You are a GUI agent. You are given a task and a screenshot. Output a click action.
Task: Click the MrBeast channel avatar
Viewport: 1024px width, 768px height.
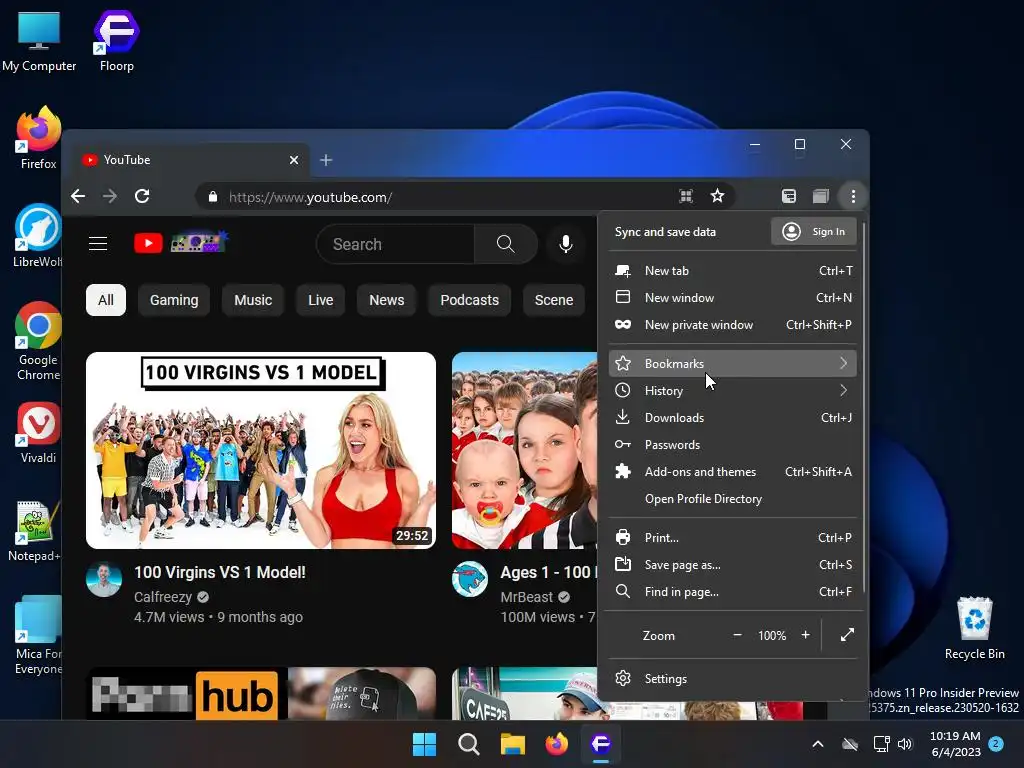click(x=470, y=579)
